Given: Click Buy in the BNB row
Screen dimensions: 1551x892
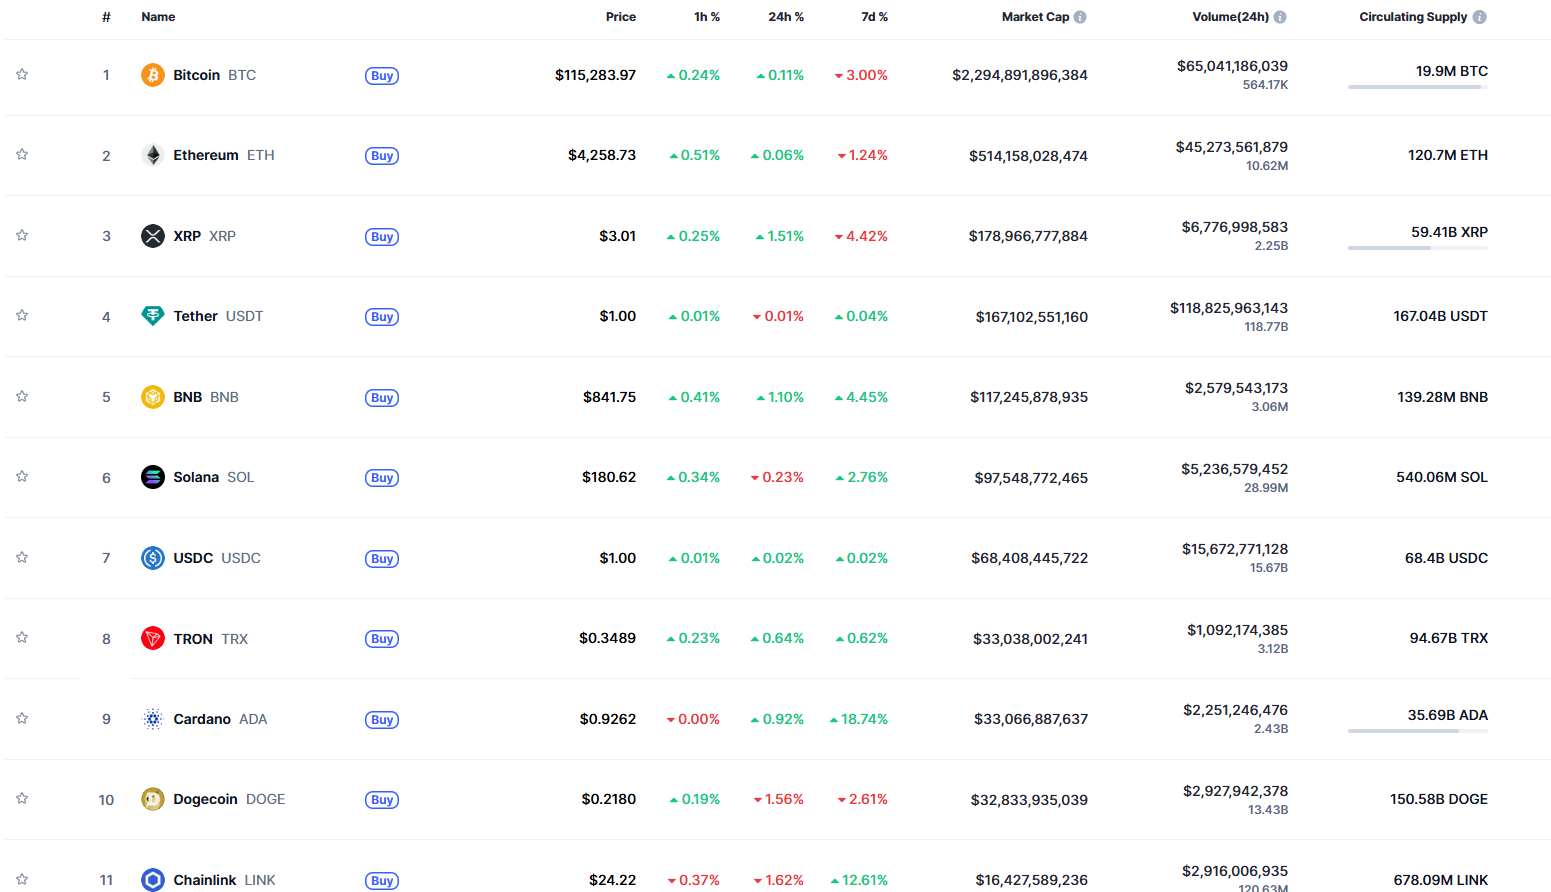Looking at the screenshot, I should 382,398.
